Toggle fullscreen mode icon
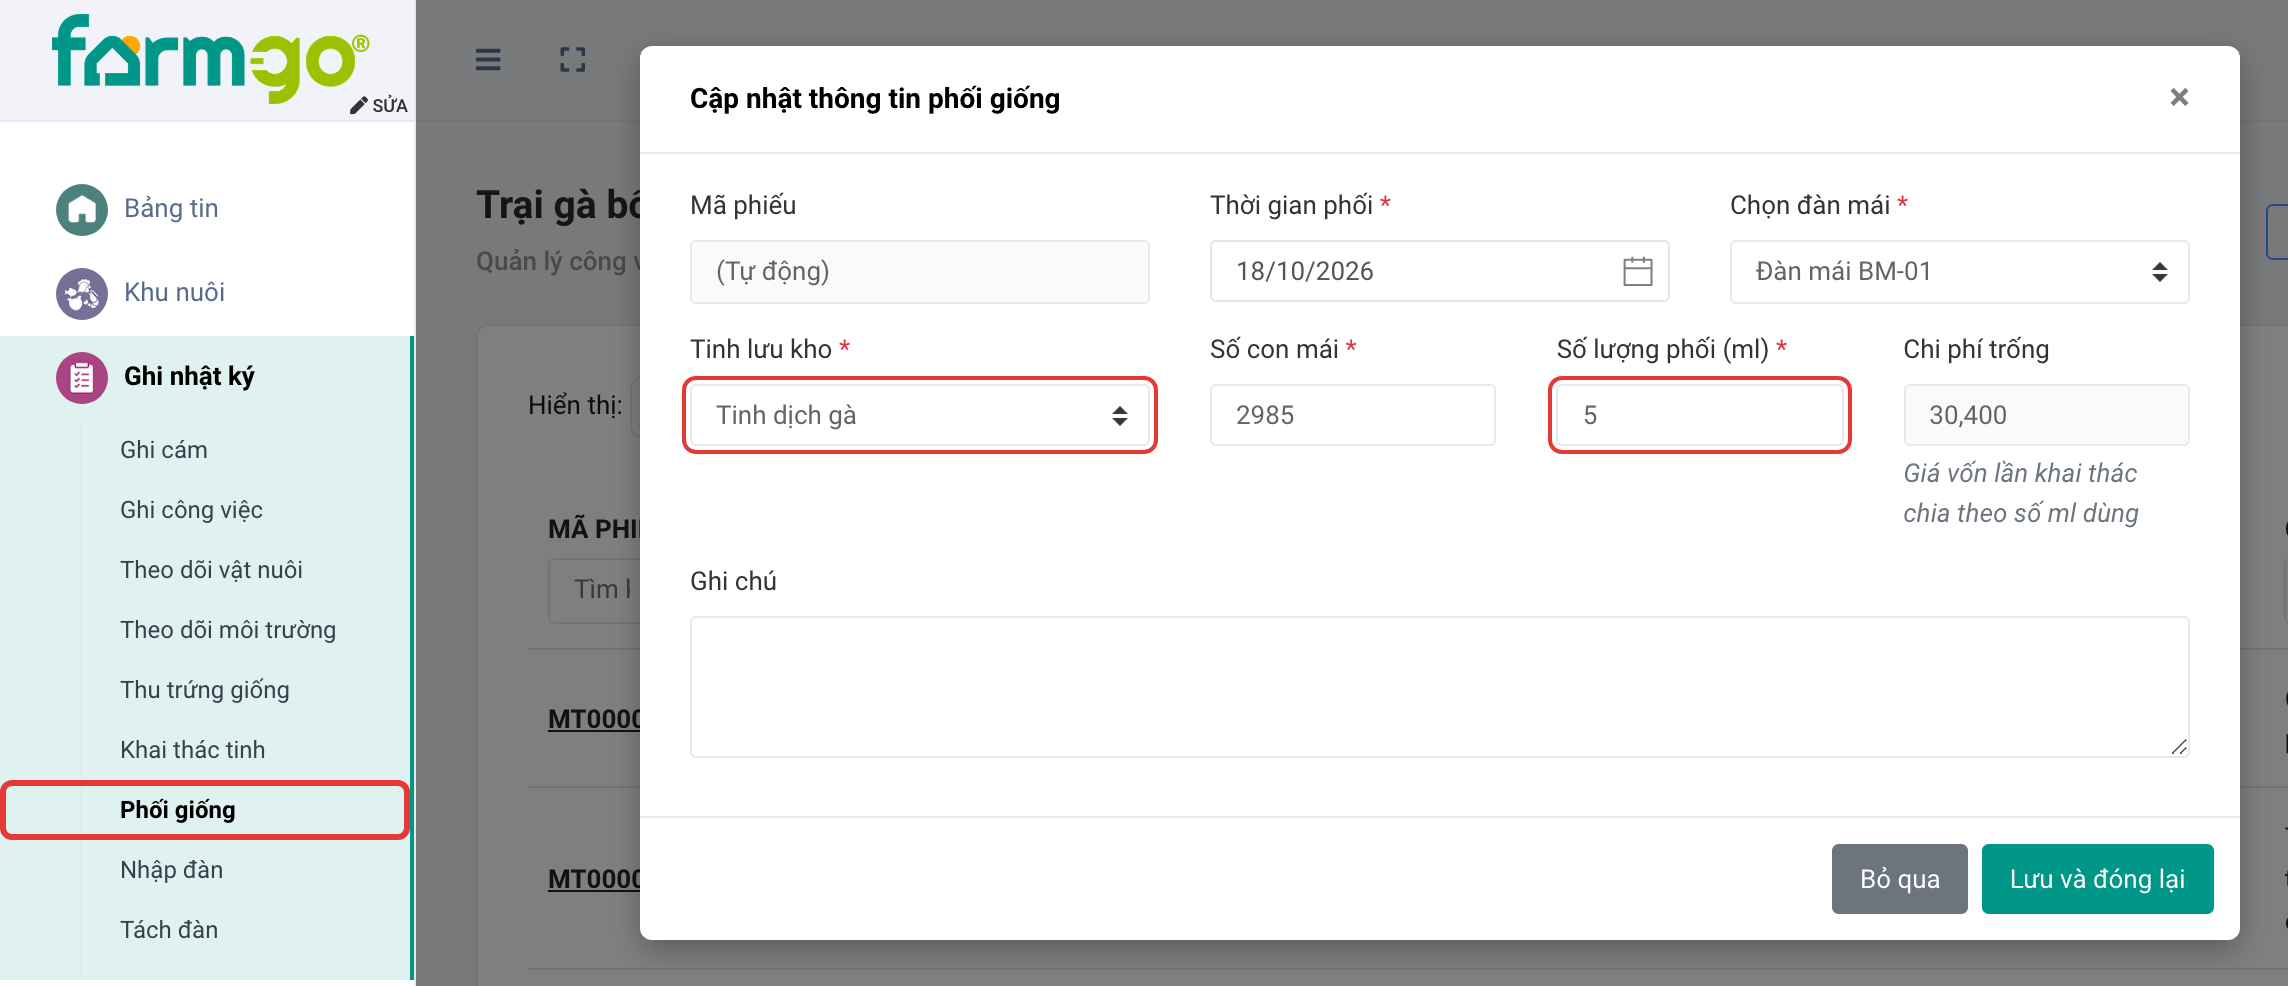 pyautogui.click(x=572, y=60)
